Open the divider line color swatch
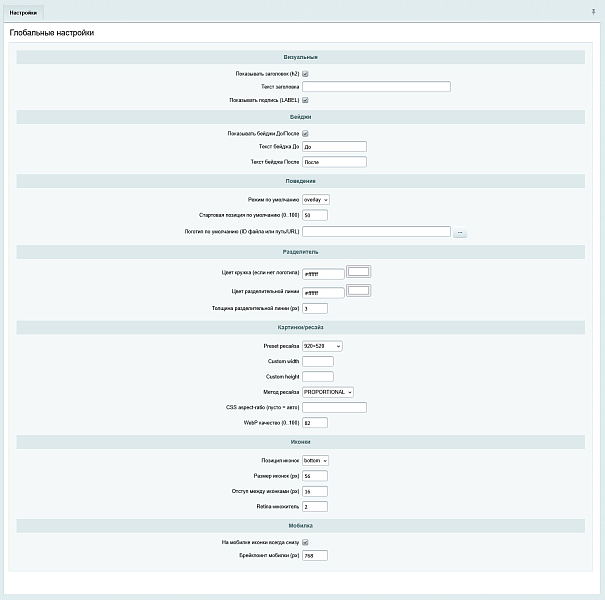 (x=358, y=291)
